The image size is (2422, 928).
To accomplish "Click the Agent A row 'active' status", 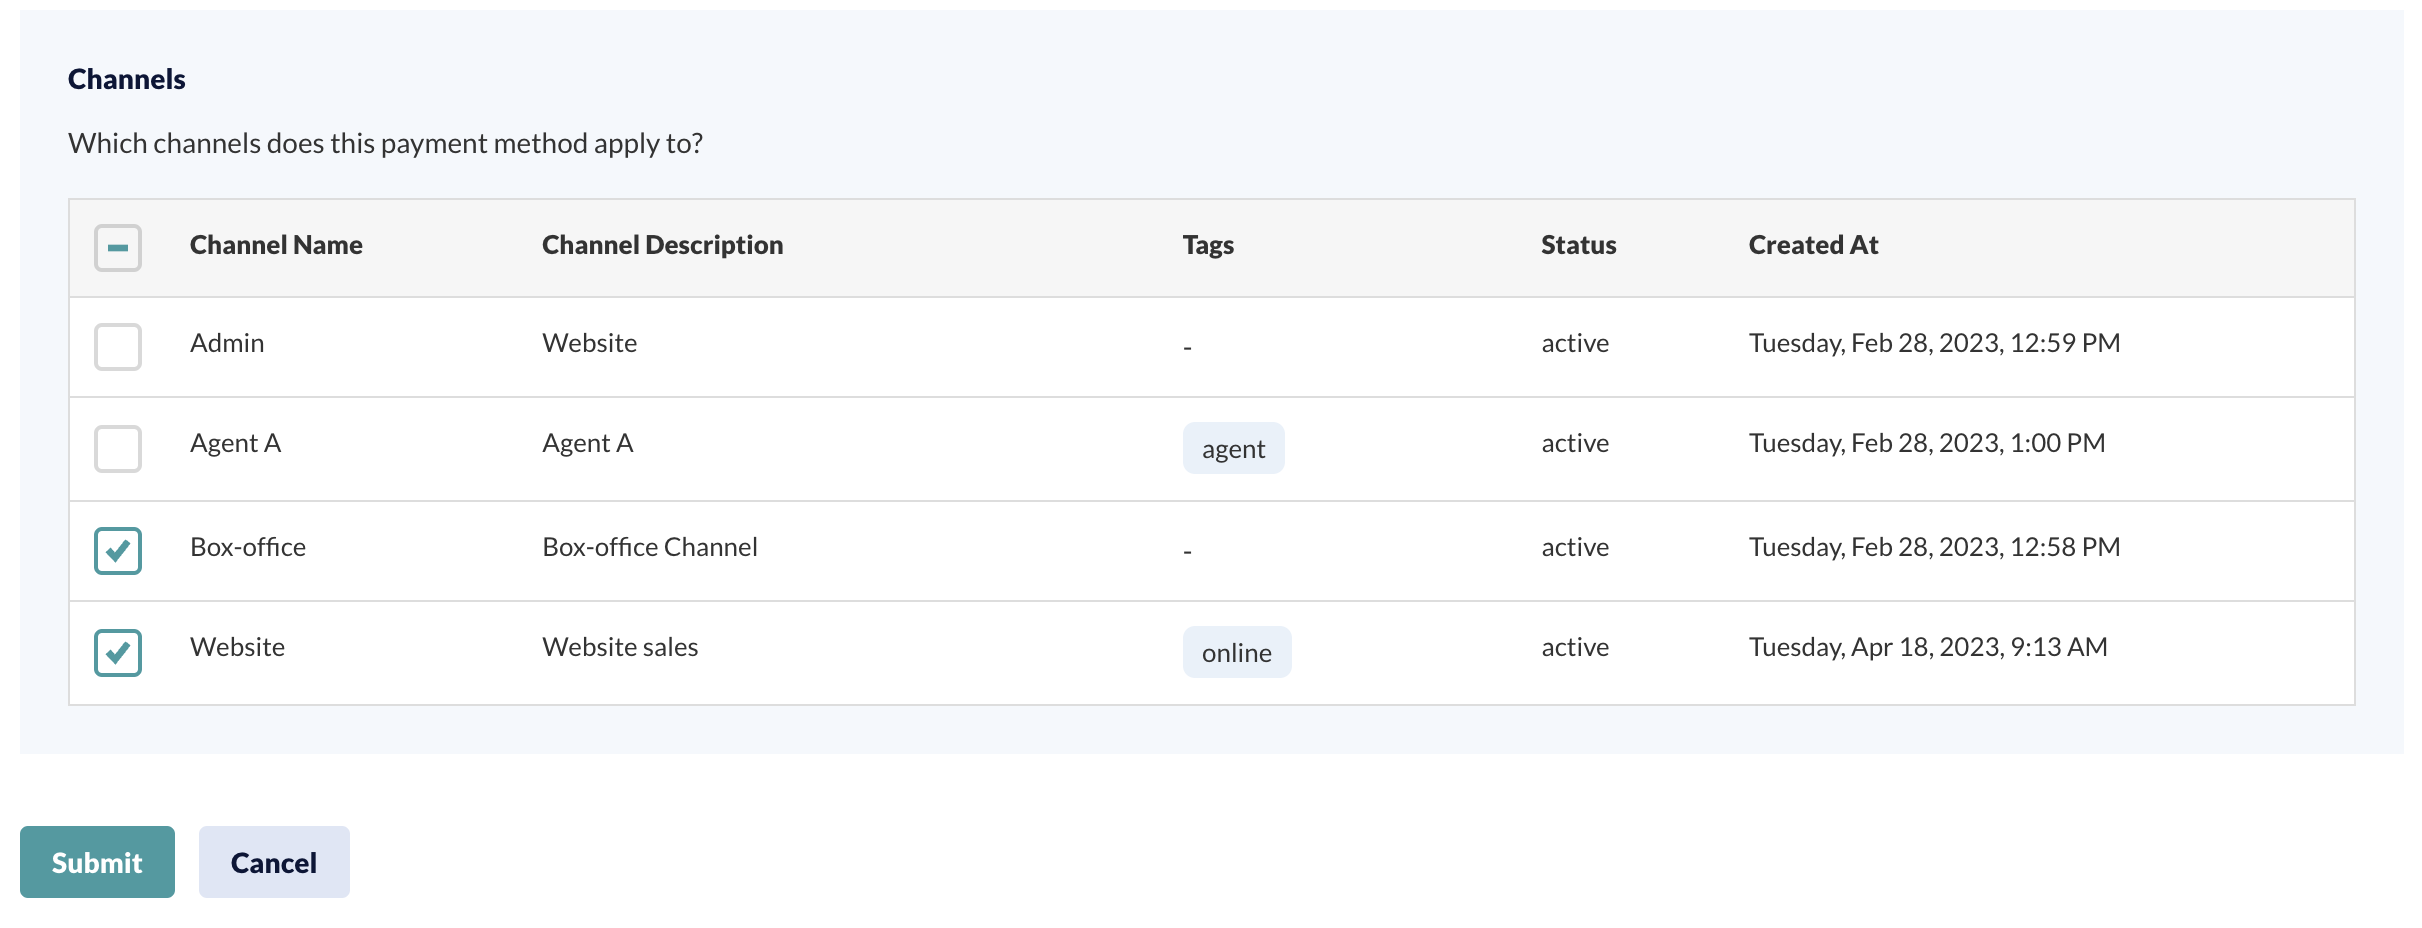I will (x=1575, y=443).
